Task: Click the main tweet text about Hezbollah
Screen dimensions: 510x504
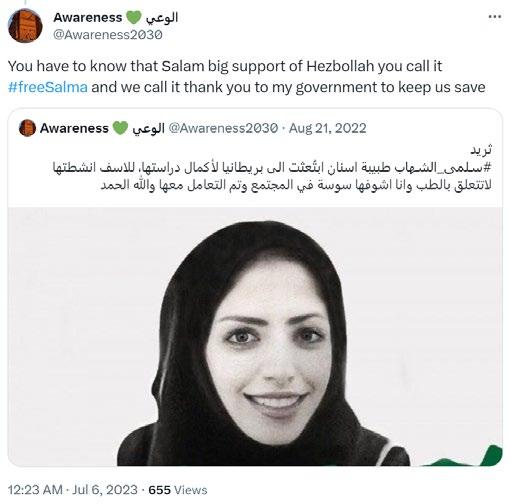Action: pyautogui.click(x=247, y=77)
